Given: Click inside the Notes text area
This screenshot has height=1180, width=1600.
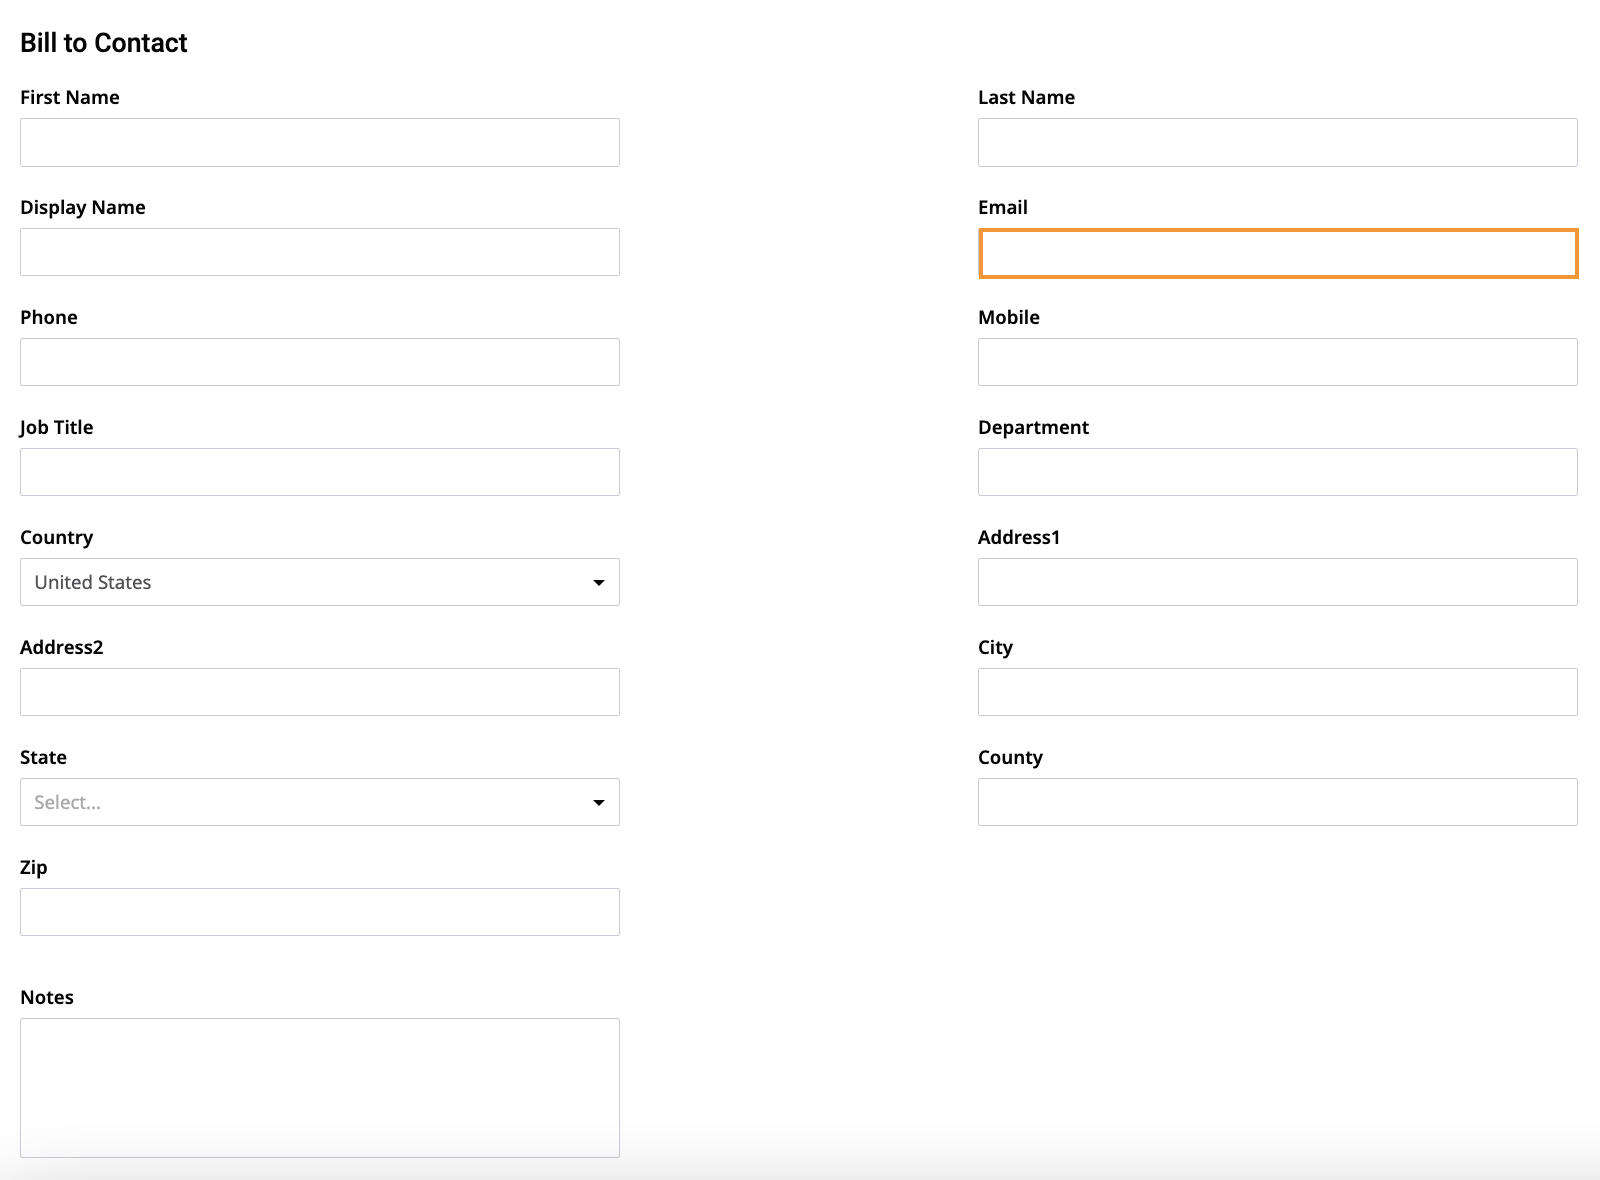Looking at the screenshot, I should [320, 1088].
